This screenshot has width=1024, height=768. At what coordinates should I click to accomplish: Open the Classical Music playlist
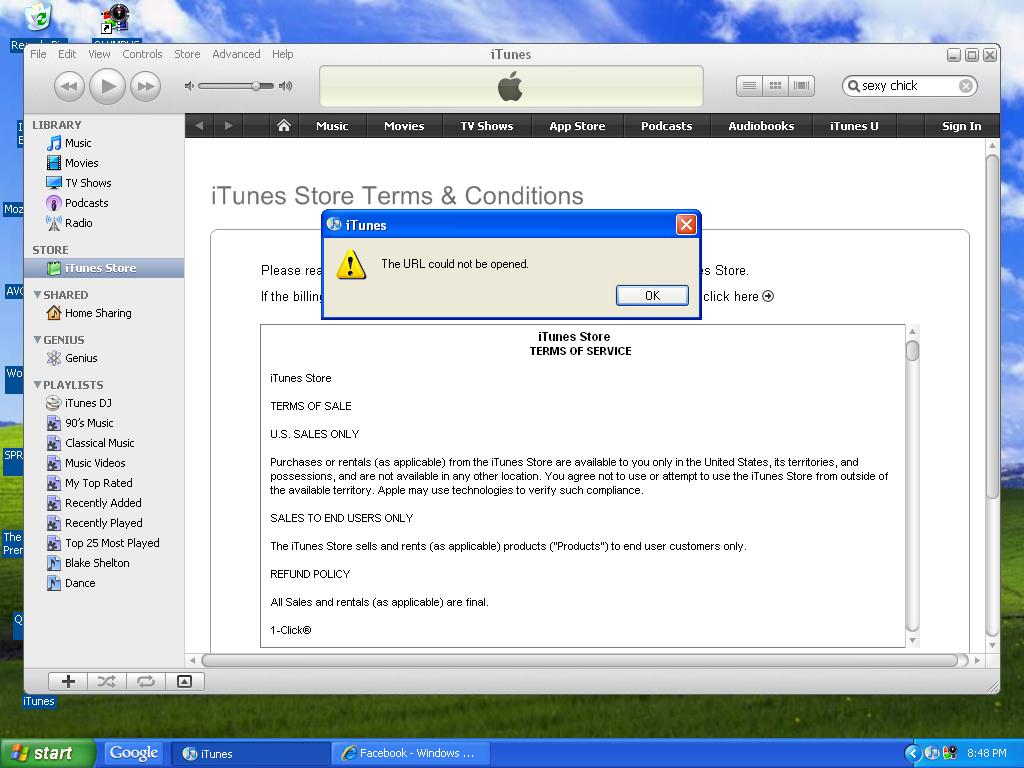[x=104, y=443]
